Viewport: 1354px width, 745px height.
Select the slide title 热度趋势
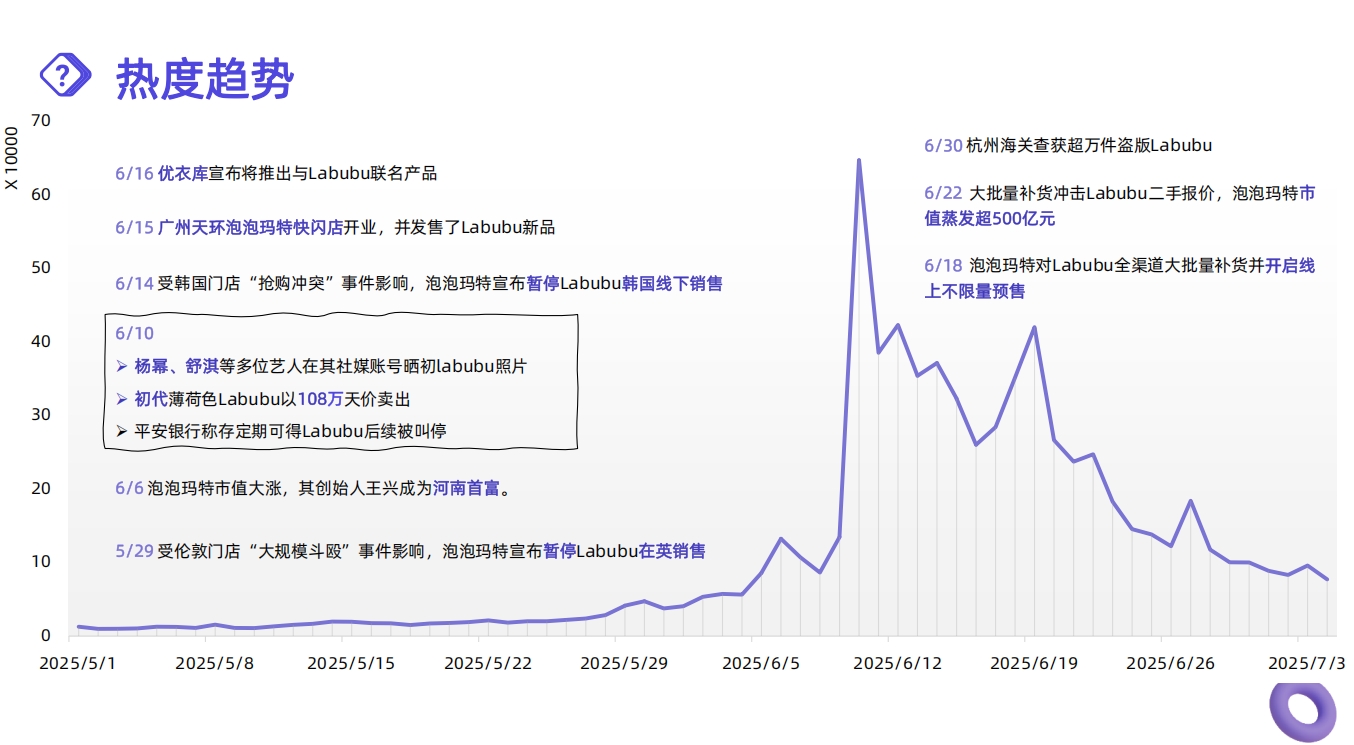(205, 78)
